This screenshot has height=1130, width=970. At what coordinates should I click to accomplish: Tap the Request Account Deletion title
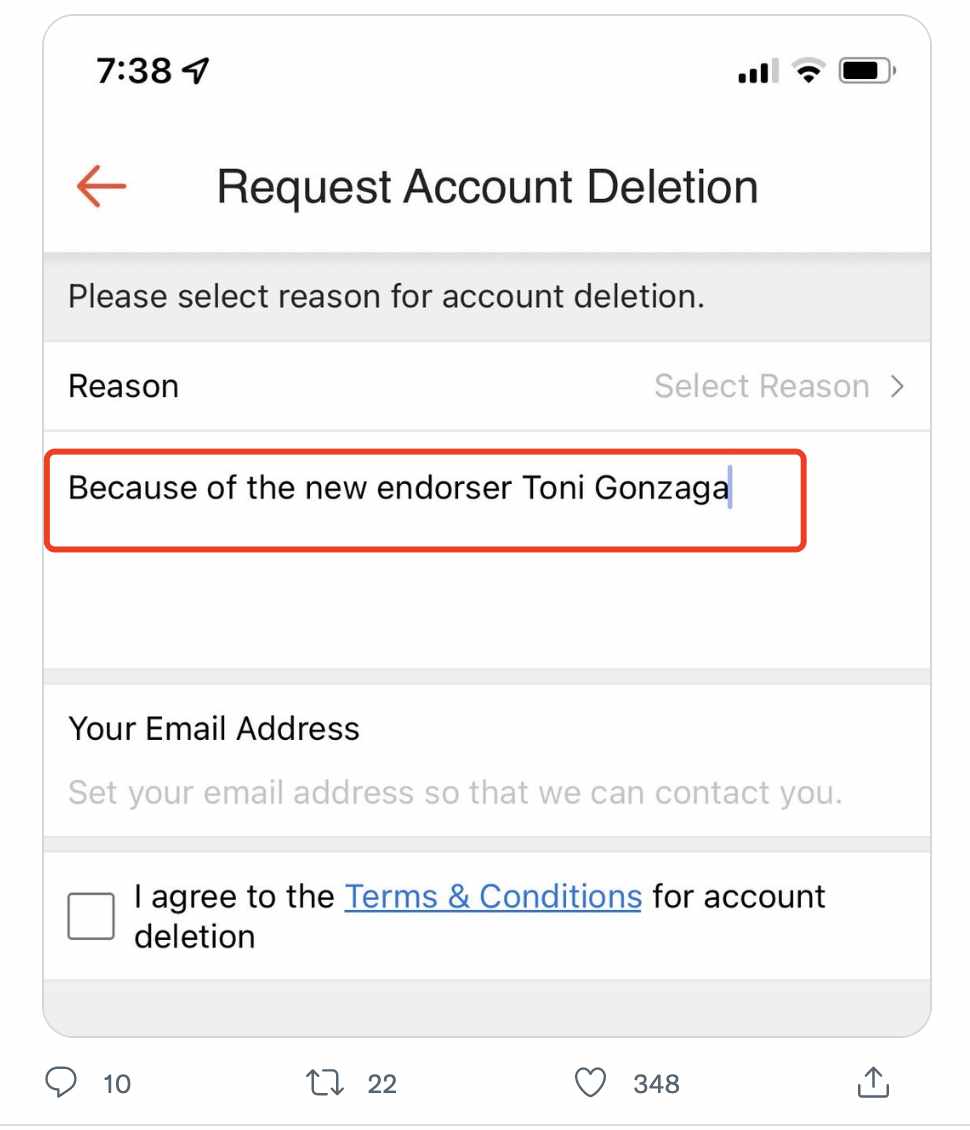487,187
